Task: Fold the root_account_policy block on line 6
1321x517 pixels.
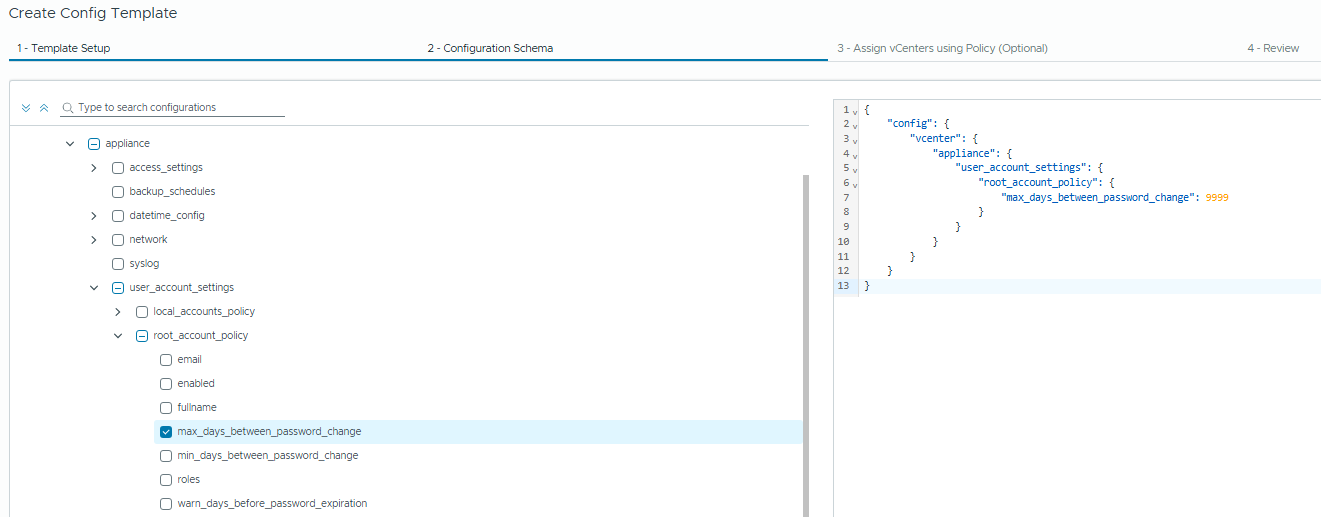Action: tap(855, 184)
